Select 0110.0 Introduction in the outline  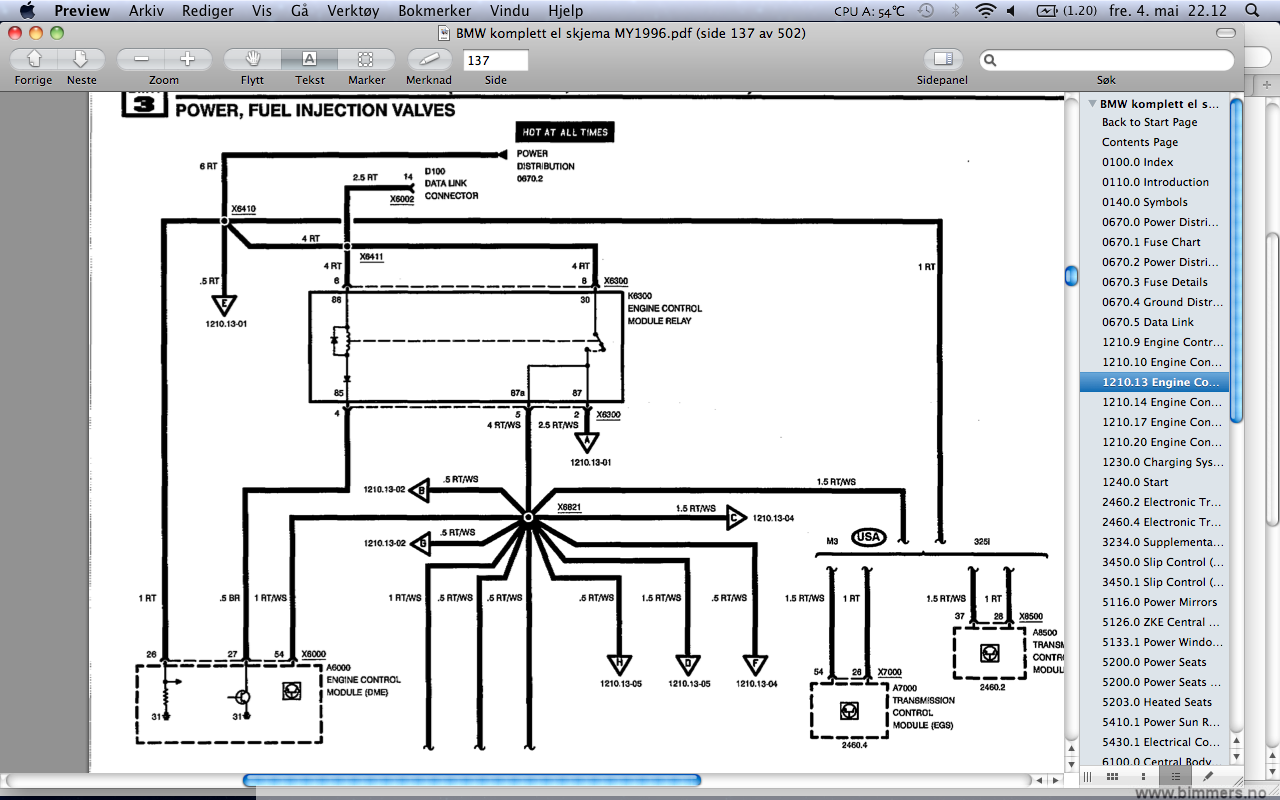tap(1155, 182)
